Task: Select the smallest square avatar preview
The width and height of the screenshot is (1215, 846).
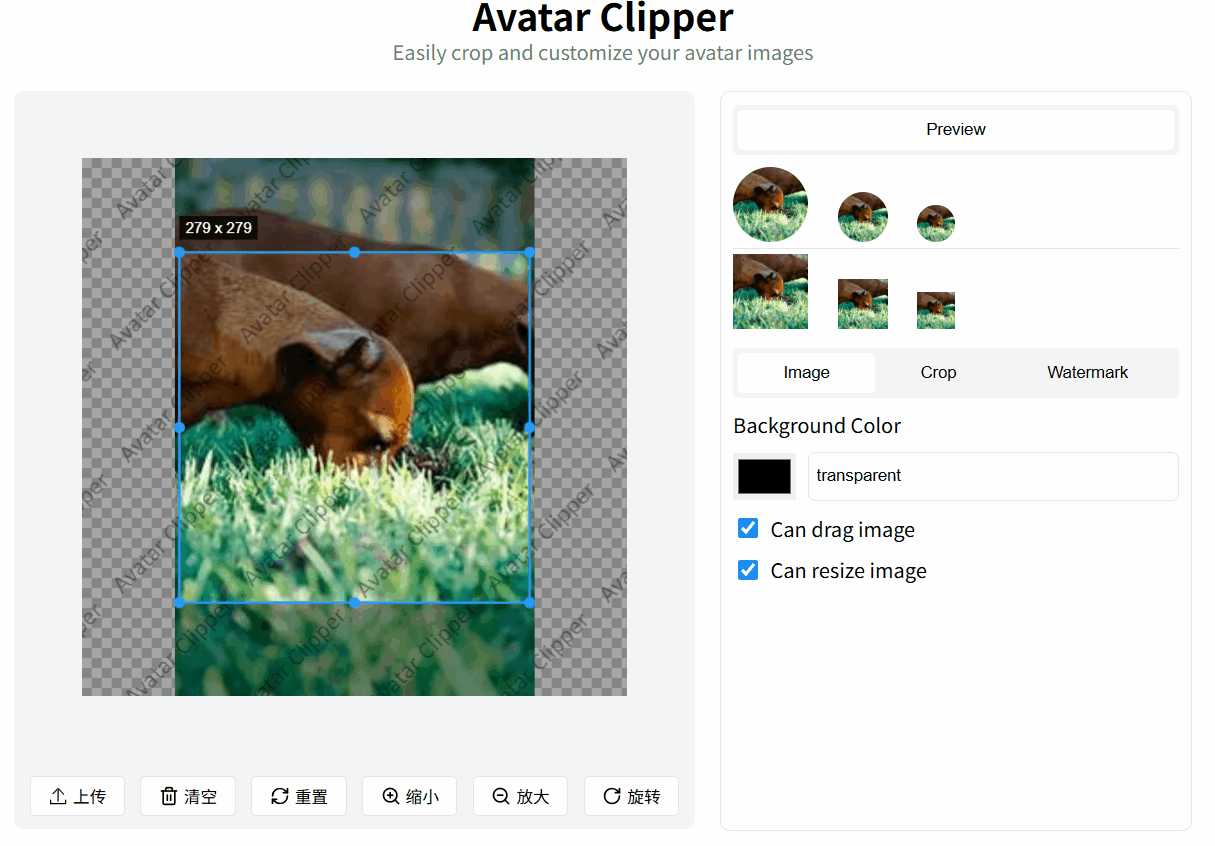Action: 936,310
